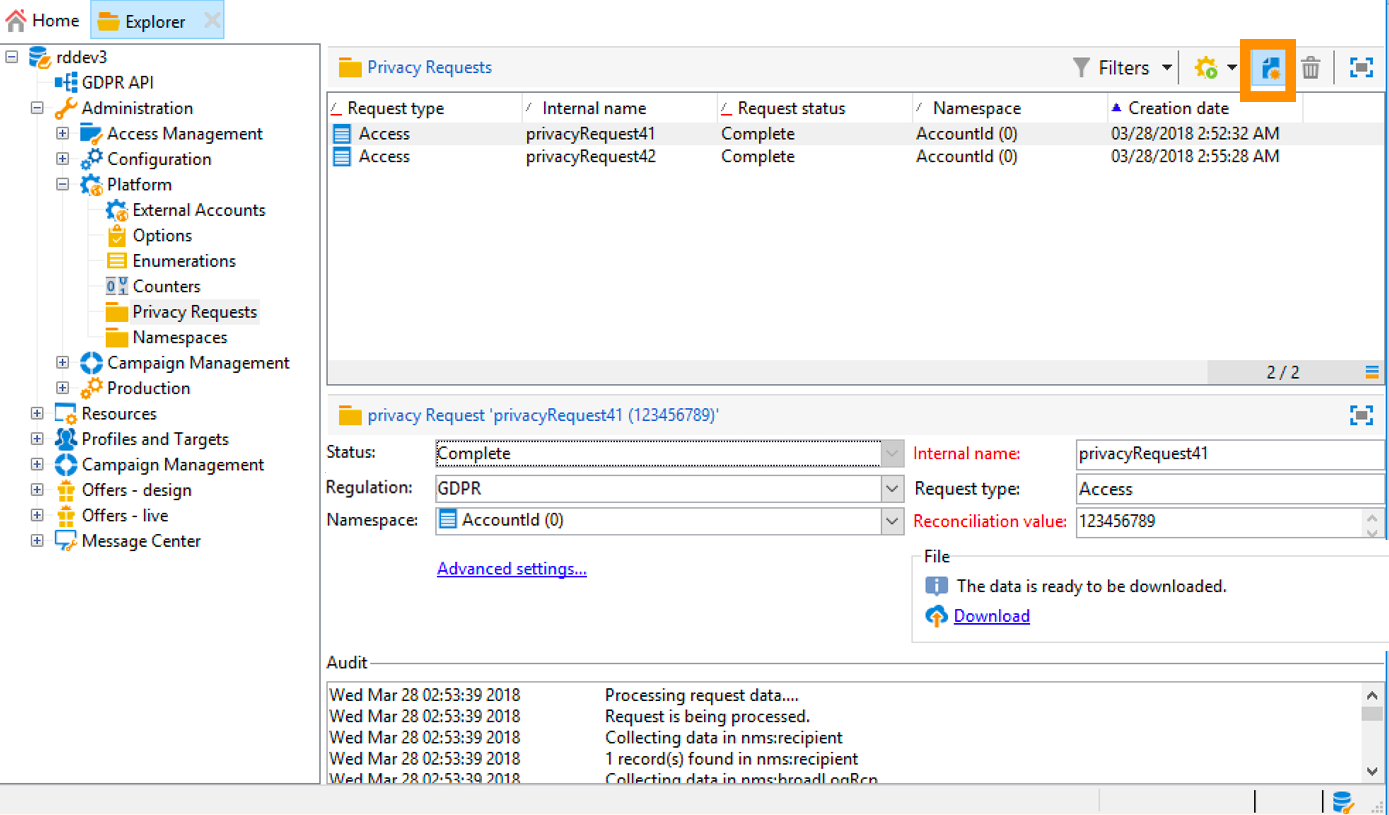Focus the Request type field
The image size is (1389, 815).
pos(1230,489)
